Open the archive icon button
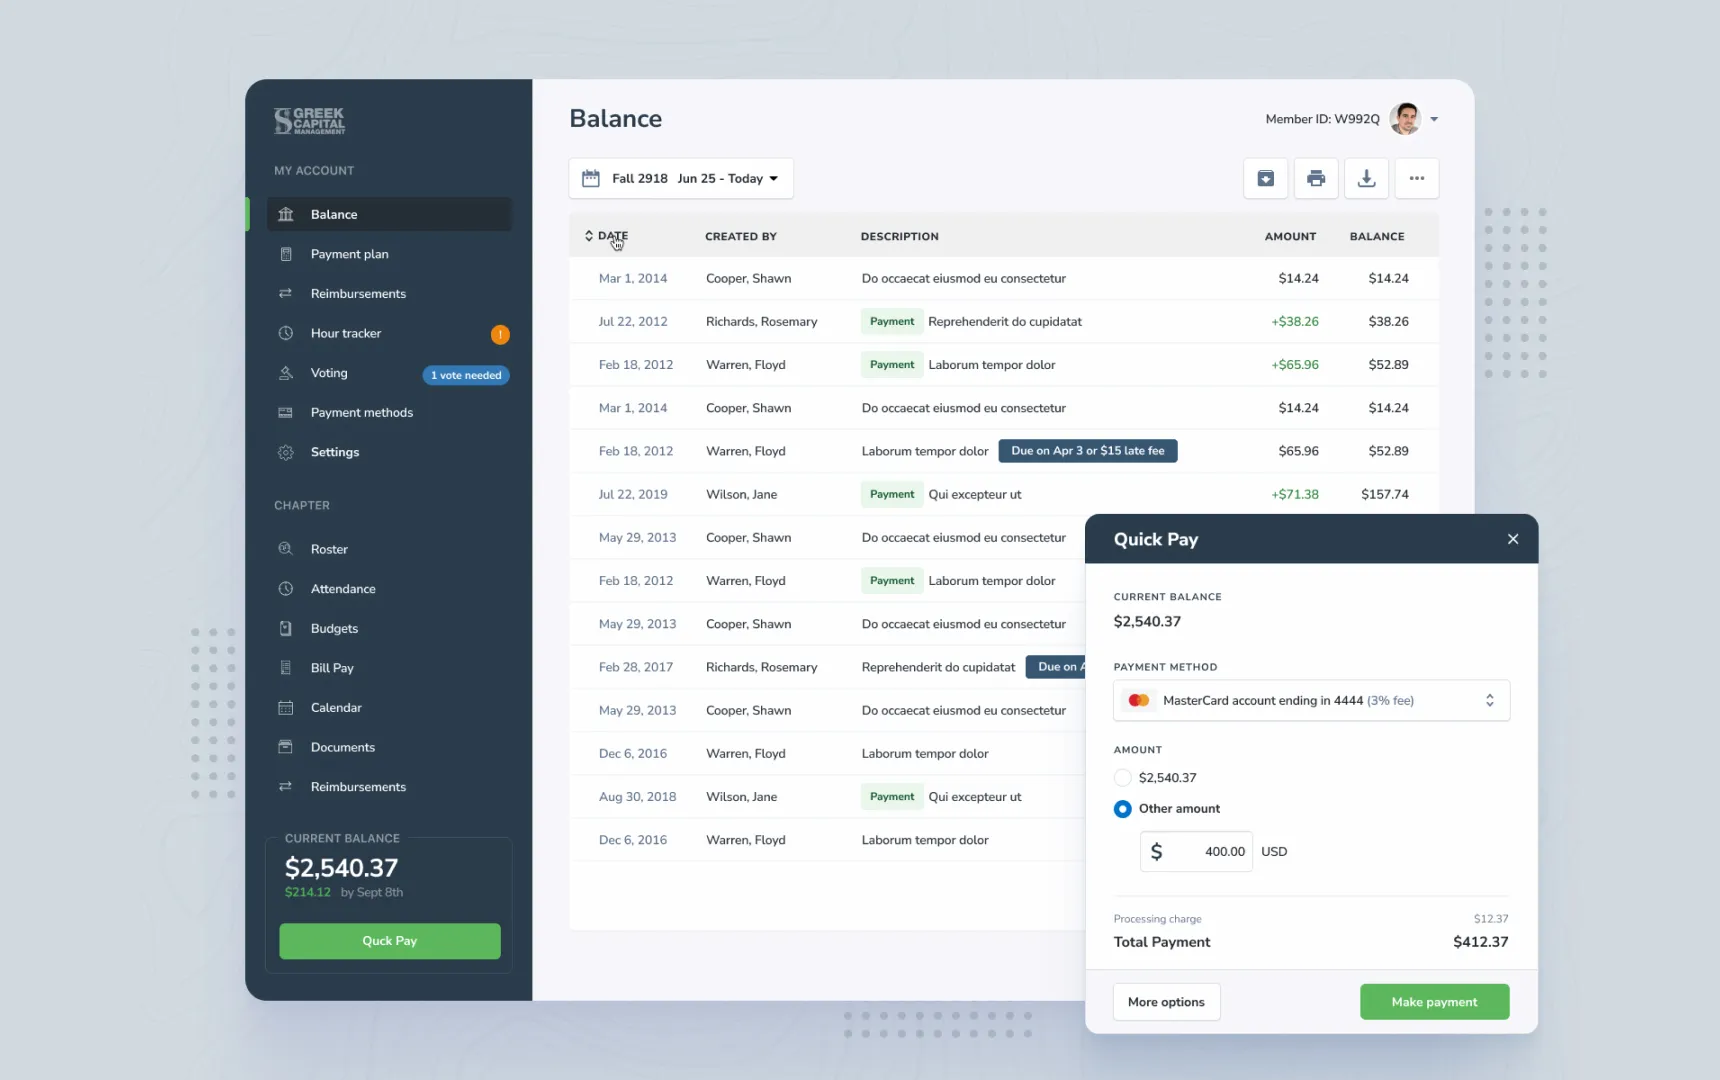The width and height of the screenshot is (1720, 1080). tap(1265, 179)
